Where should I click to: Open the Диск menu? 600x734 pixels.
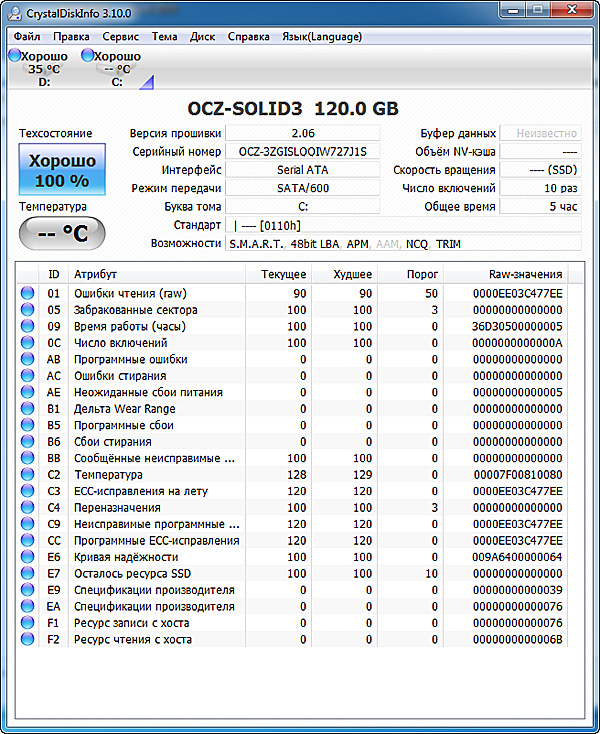coord(202,37)
